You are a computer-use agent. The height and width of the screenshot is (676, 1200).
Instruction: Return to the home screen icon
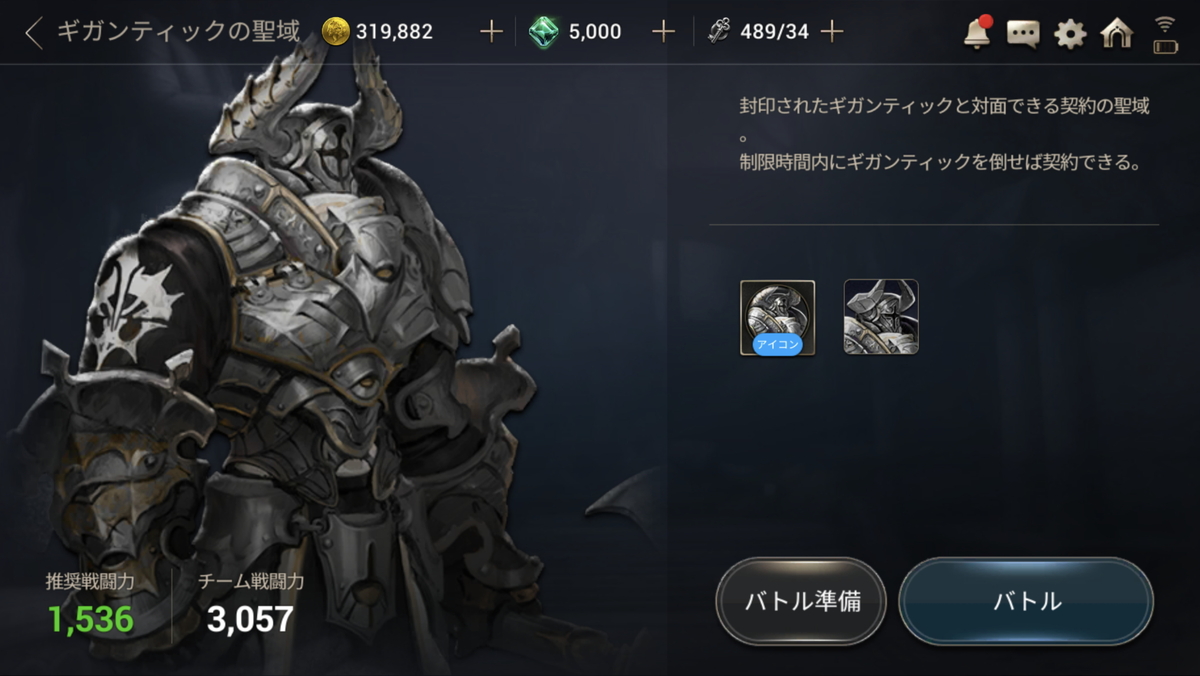1116,33
